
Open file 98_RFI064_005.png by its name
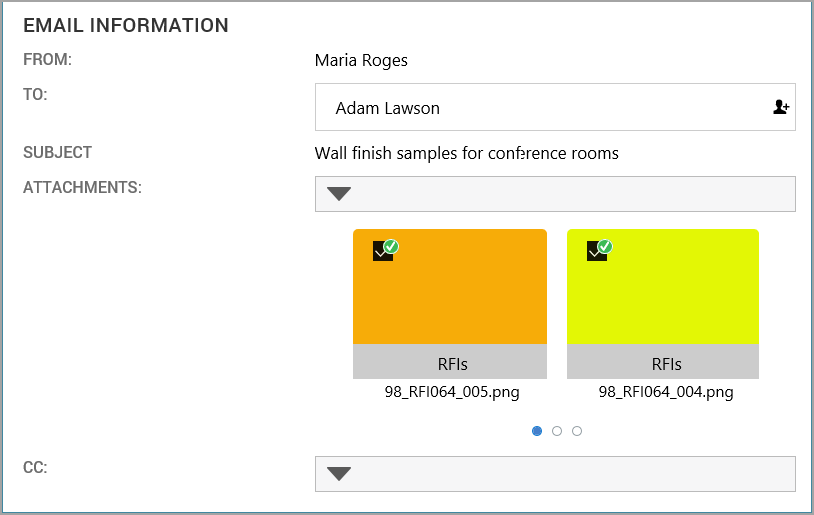pos(452,392)
